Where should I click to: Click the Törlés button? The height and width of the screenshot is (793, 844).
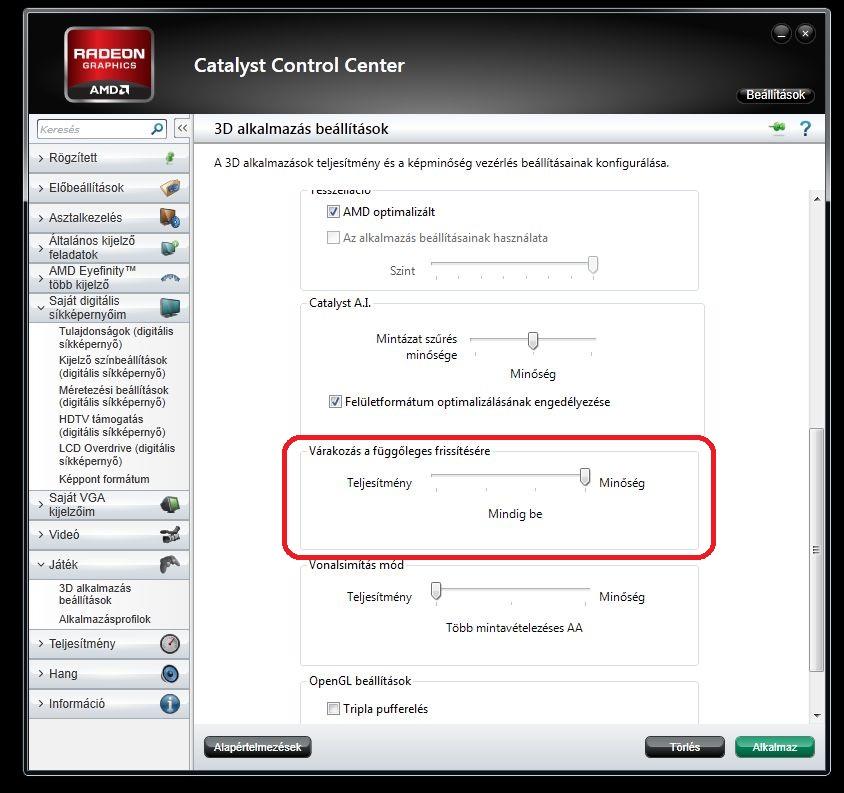[685, 747]
